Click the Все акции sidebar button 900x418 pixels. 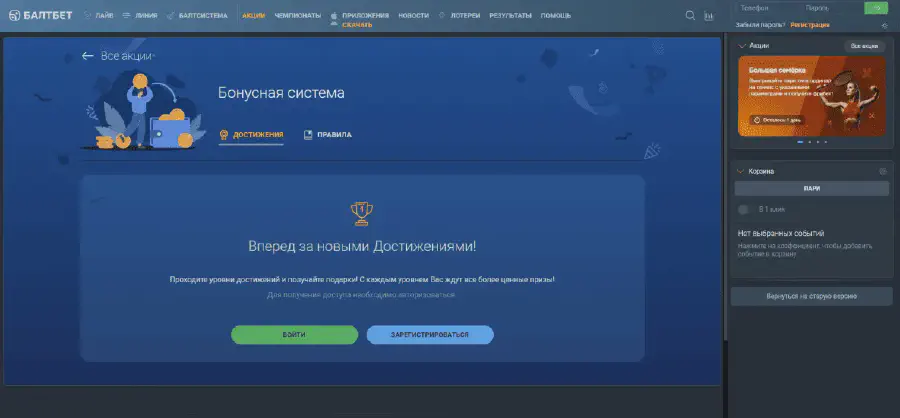tap(864, 46)
